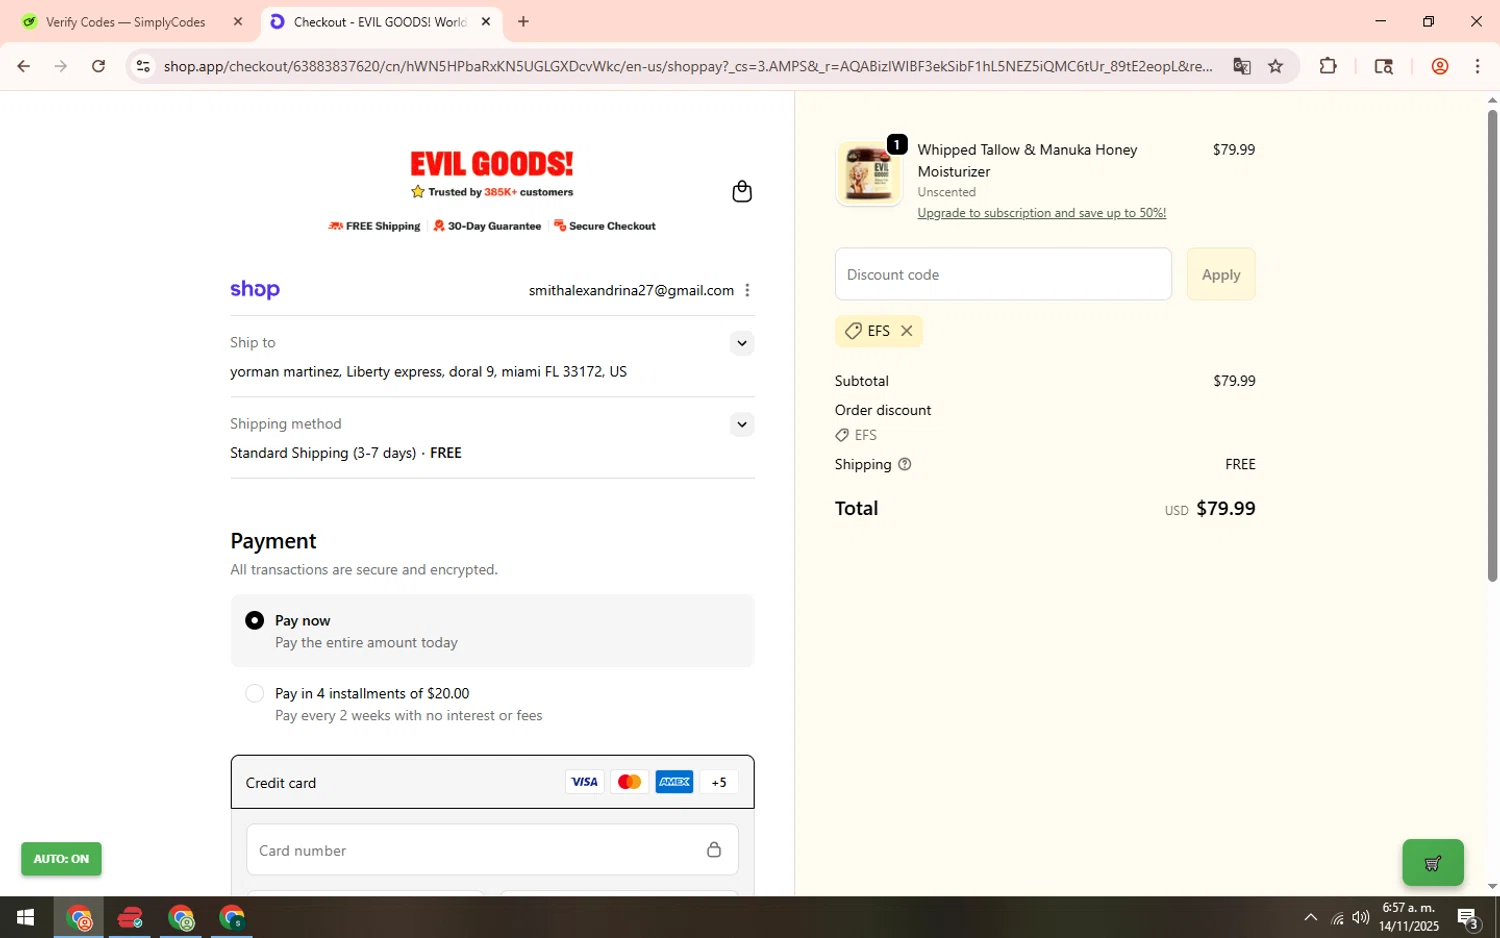The width and height of the screenshot is (1500, 938).
Task: Click the browser back arrow
Action: click(x=23, y=66)
